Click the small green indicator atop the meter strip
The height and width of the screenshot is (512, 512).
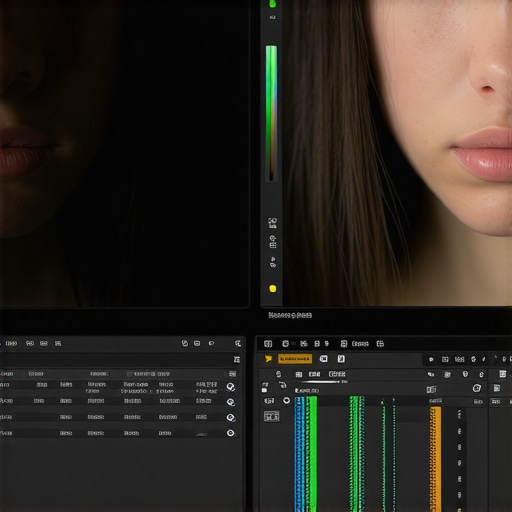click(272, 4)
